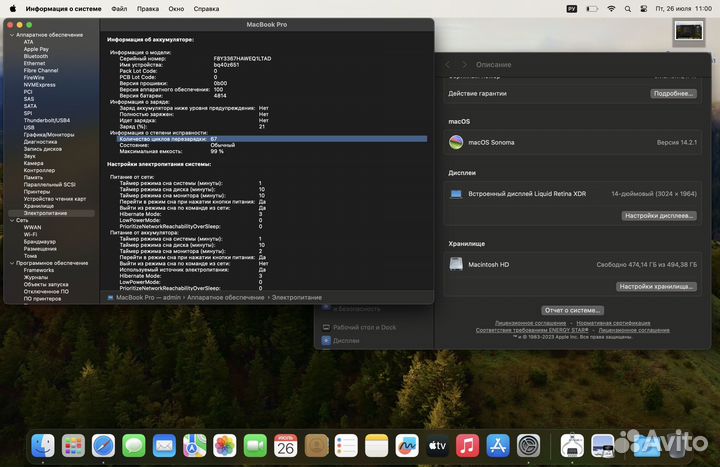The image size is (720, 467).
Task: Click the Максимальная емкость 99 % line
Action: pyautogui.click(x=171, y=151)
